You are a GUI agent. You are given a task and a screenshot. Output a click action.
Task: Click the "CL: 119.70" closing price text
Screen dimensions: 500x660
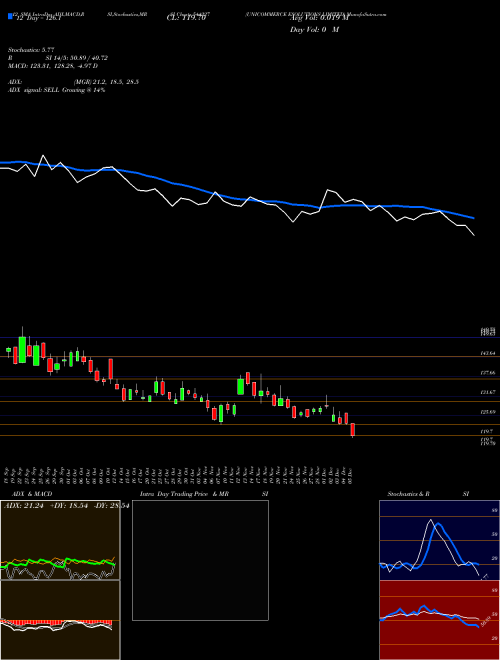(186, 18)
